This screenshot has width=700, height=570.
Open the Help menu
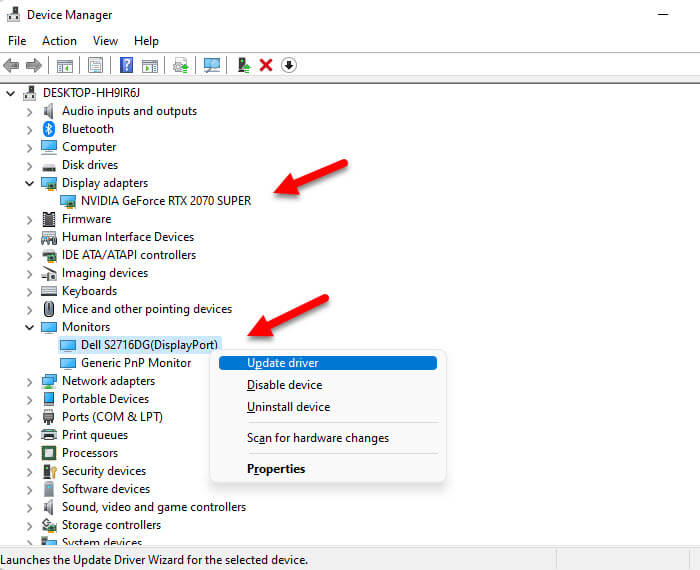[x=146, y=41]
